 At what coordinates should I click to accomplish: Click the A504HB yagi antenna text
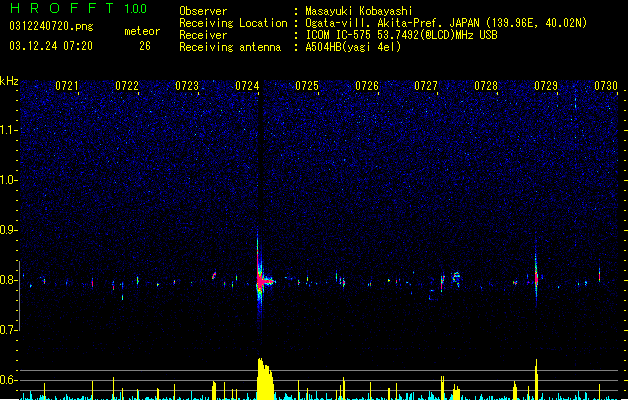(353, 47)
